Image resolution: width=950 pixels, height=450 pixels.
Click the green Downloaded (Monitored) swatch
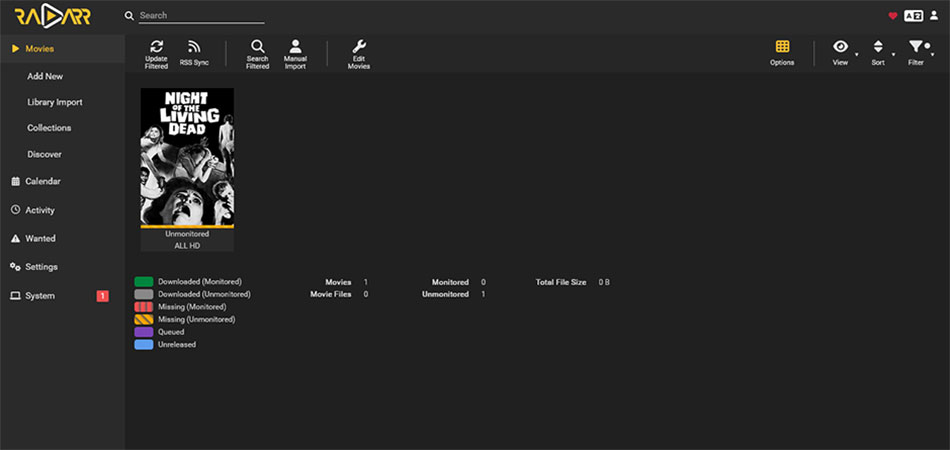click(144, 282)
